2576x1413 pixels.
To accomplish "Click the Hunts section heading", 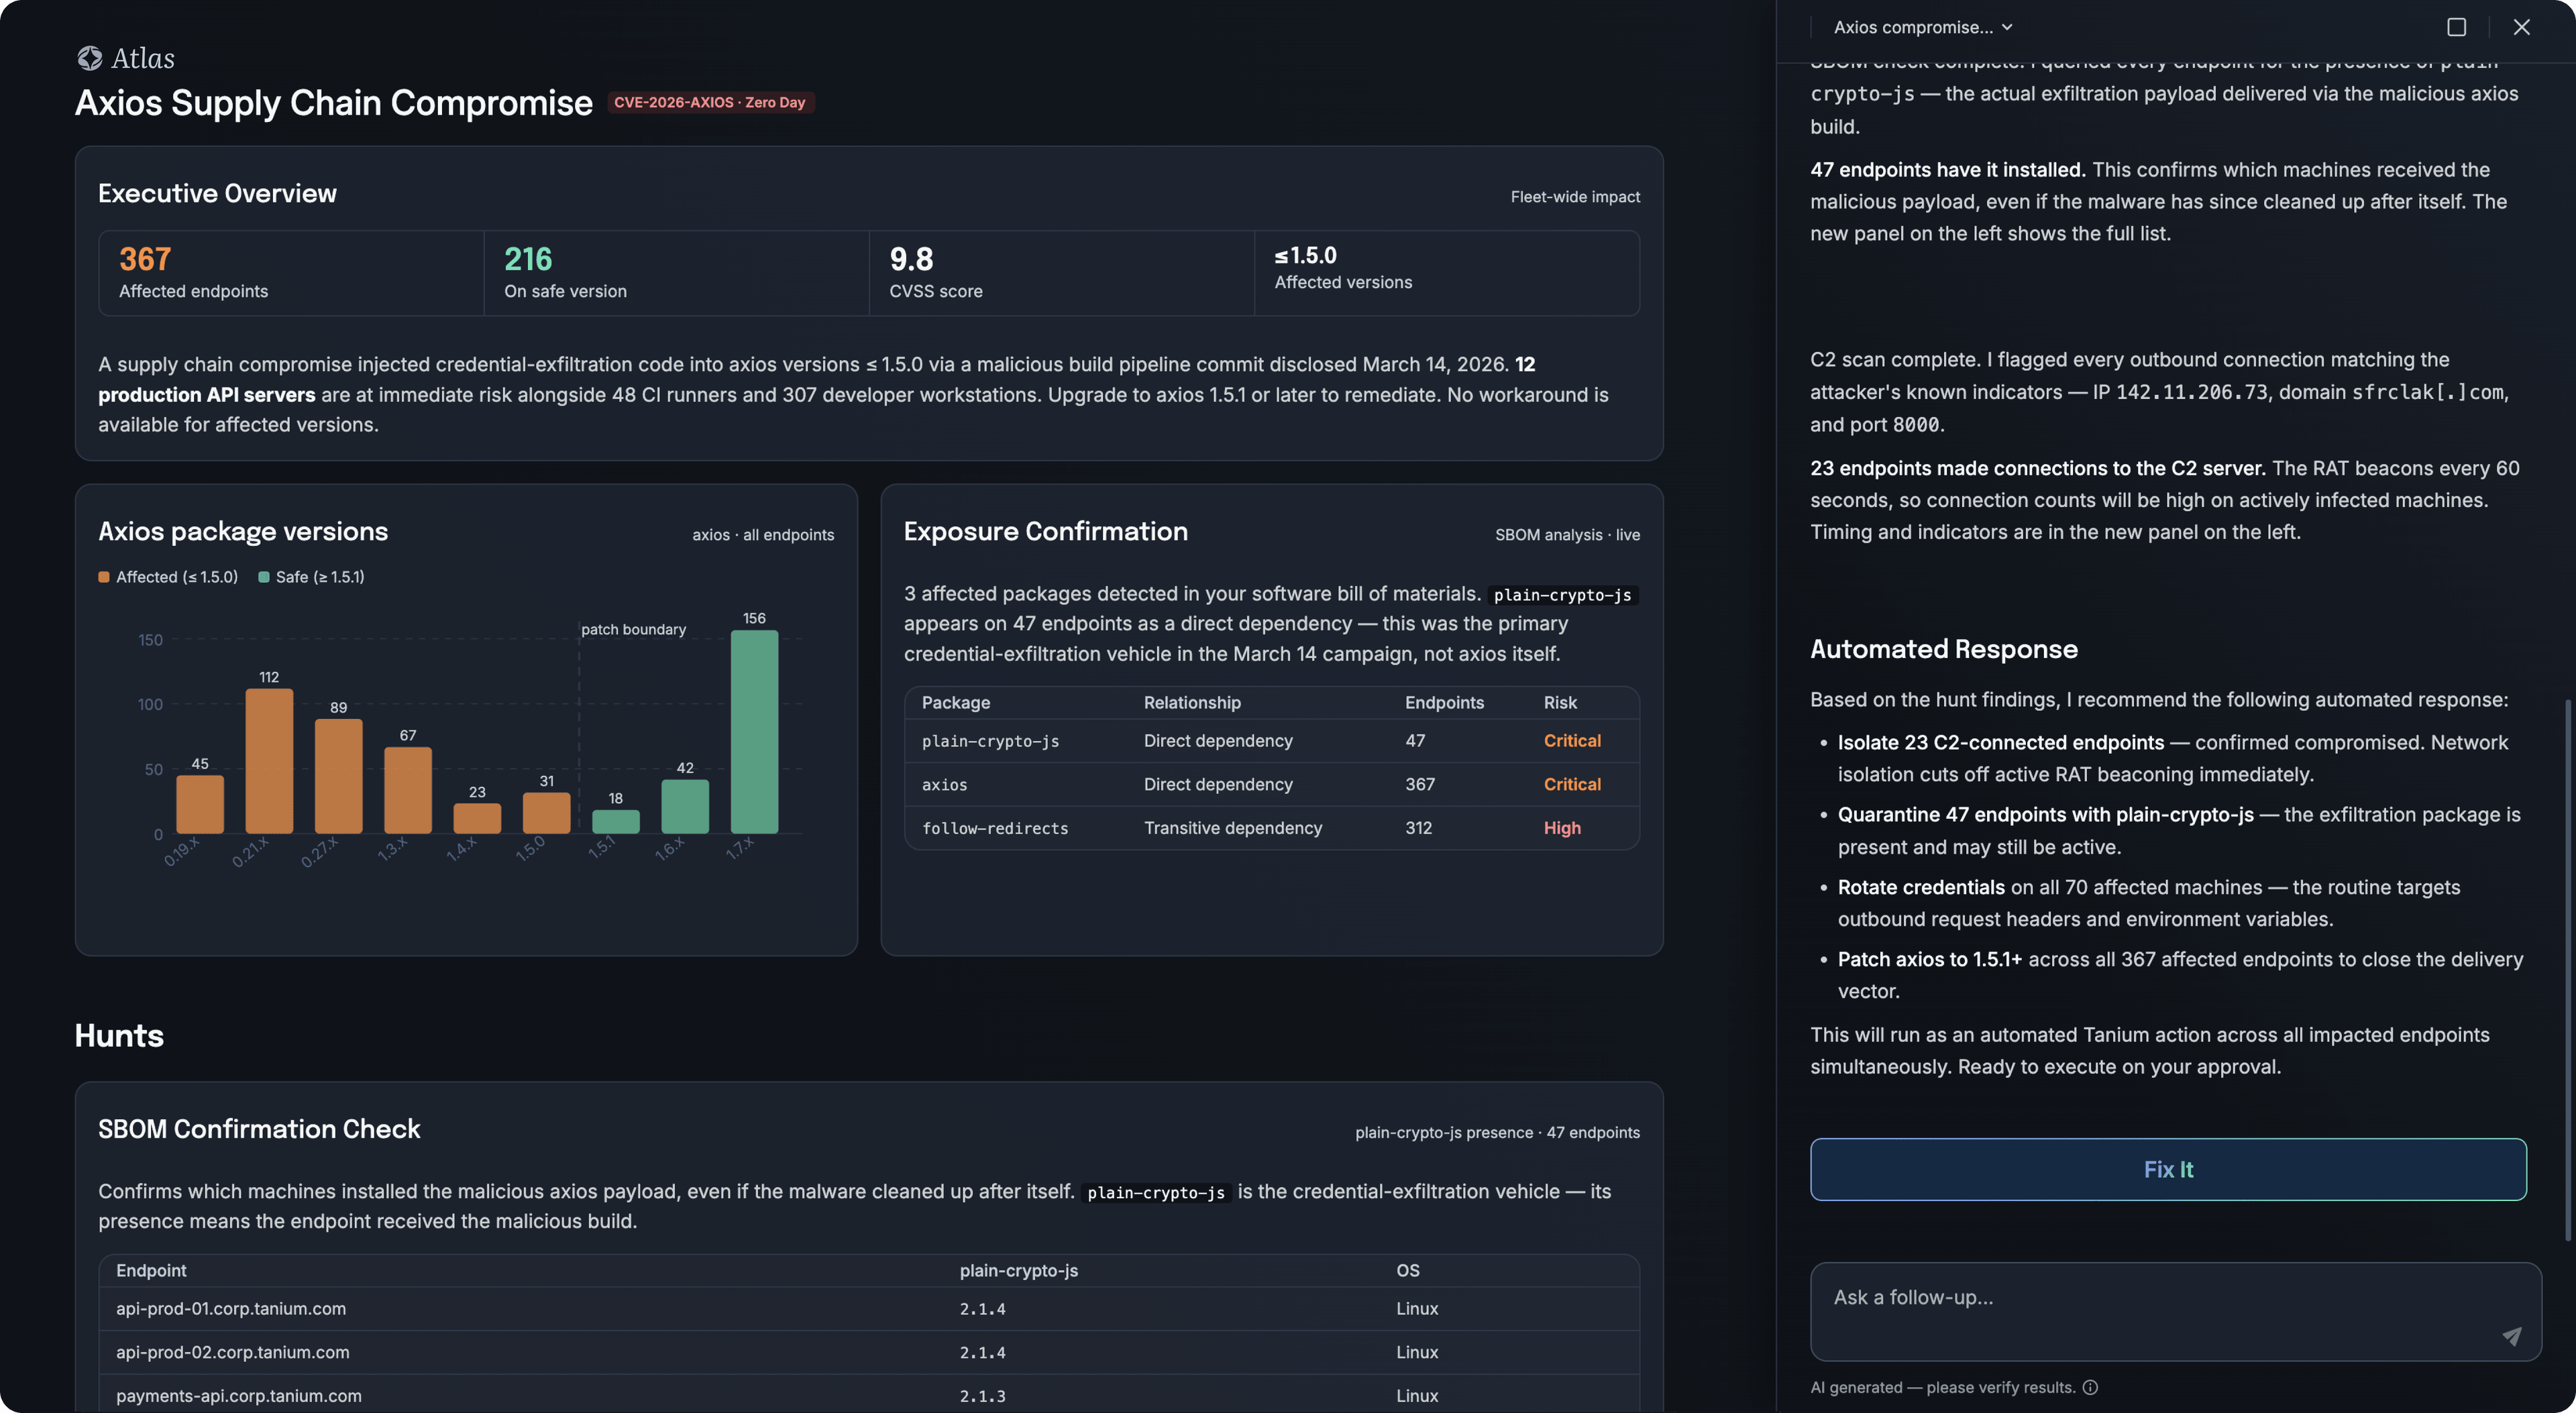I will 119,1035.
